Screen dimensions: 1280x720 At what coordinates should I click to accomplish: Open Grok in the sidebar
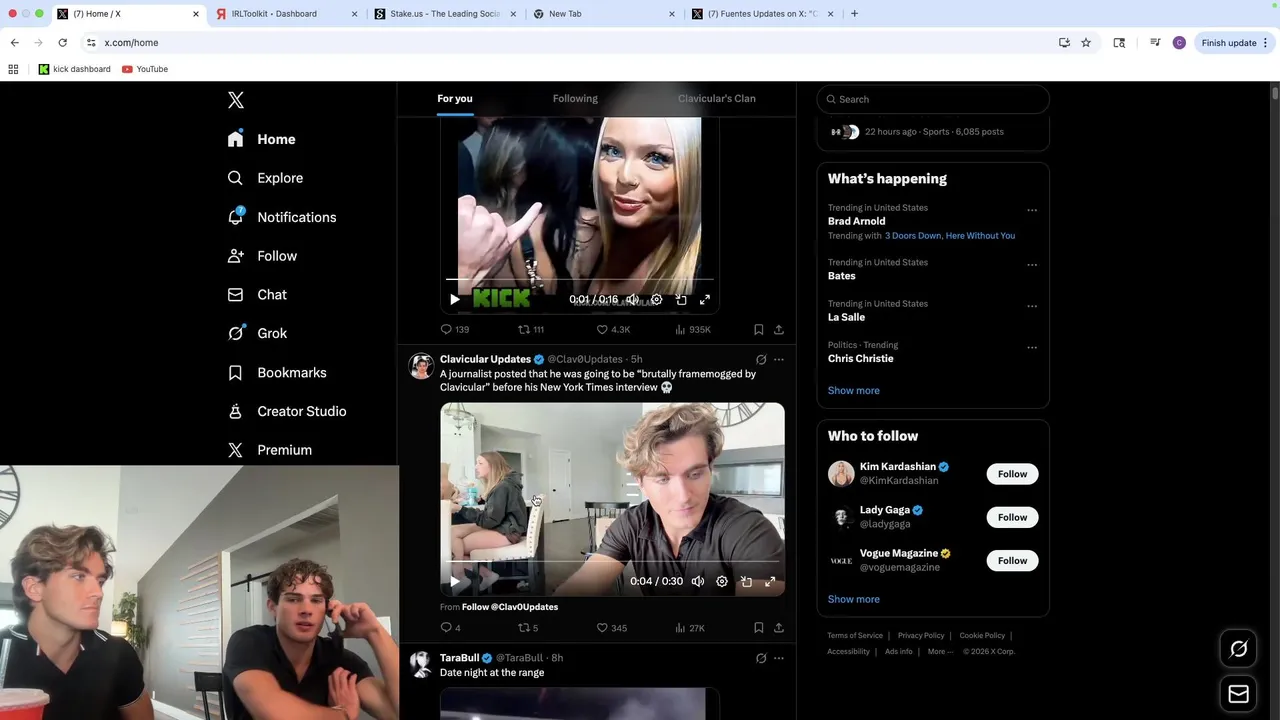click(x=257, y=333)
